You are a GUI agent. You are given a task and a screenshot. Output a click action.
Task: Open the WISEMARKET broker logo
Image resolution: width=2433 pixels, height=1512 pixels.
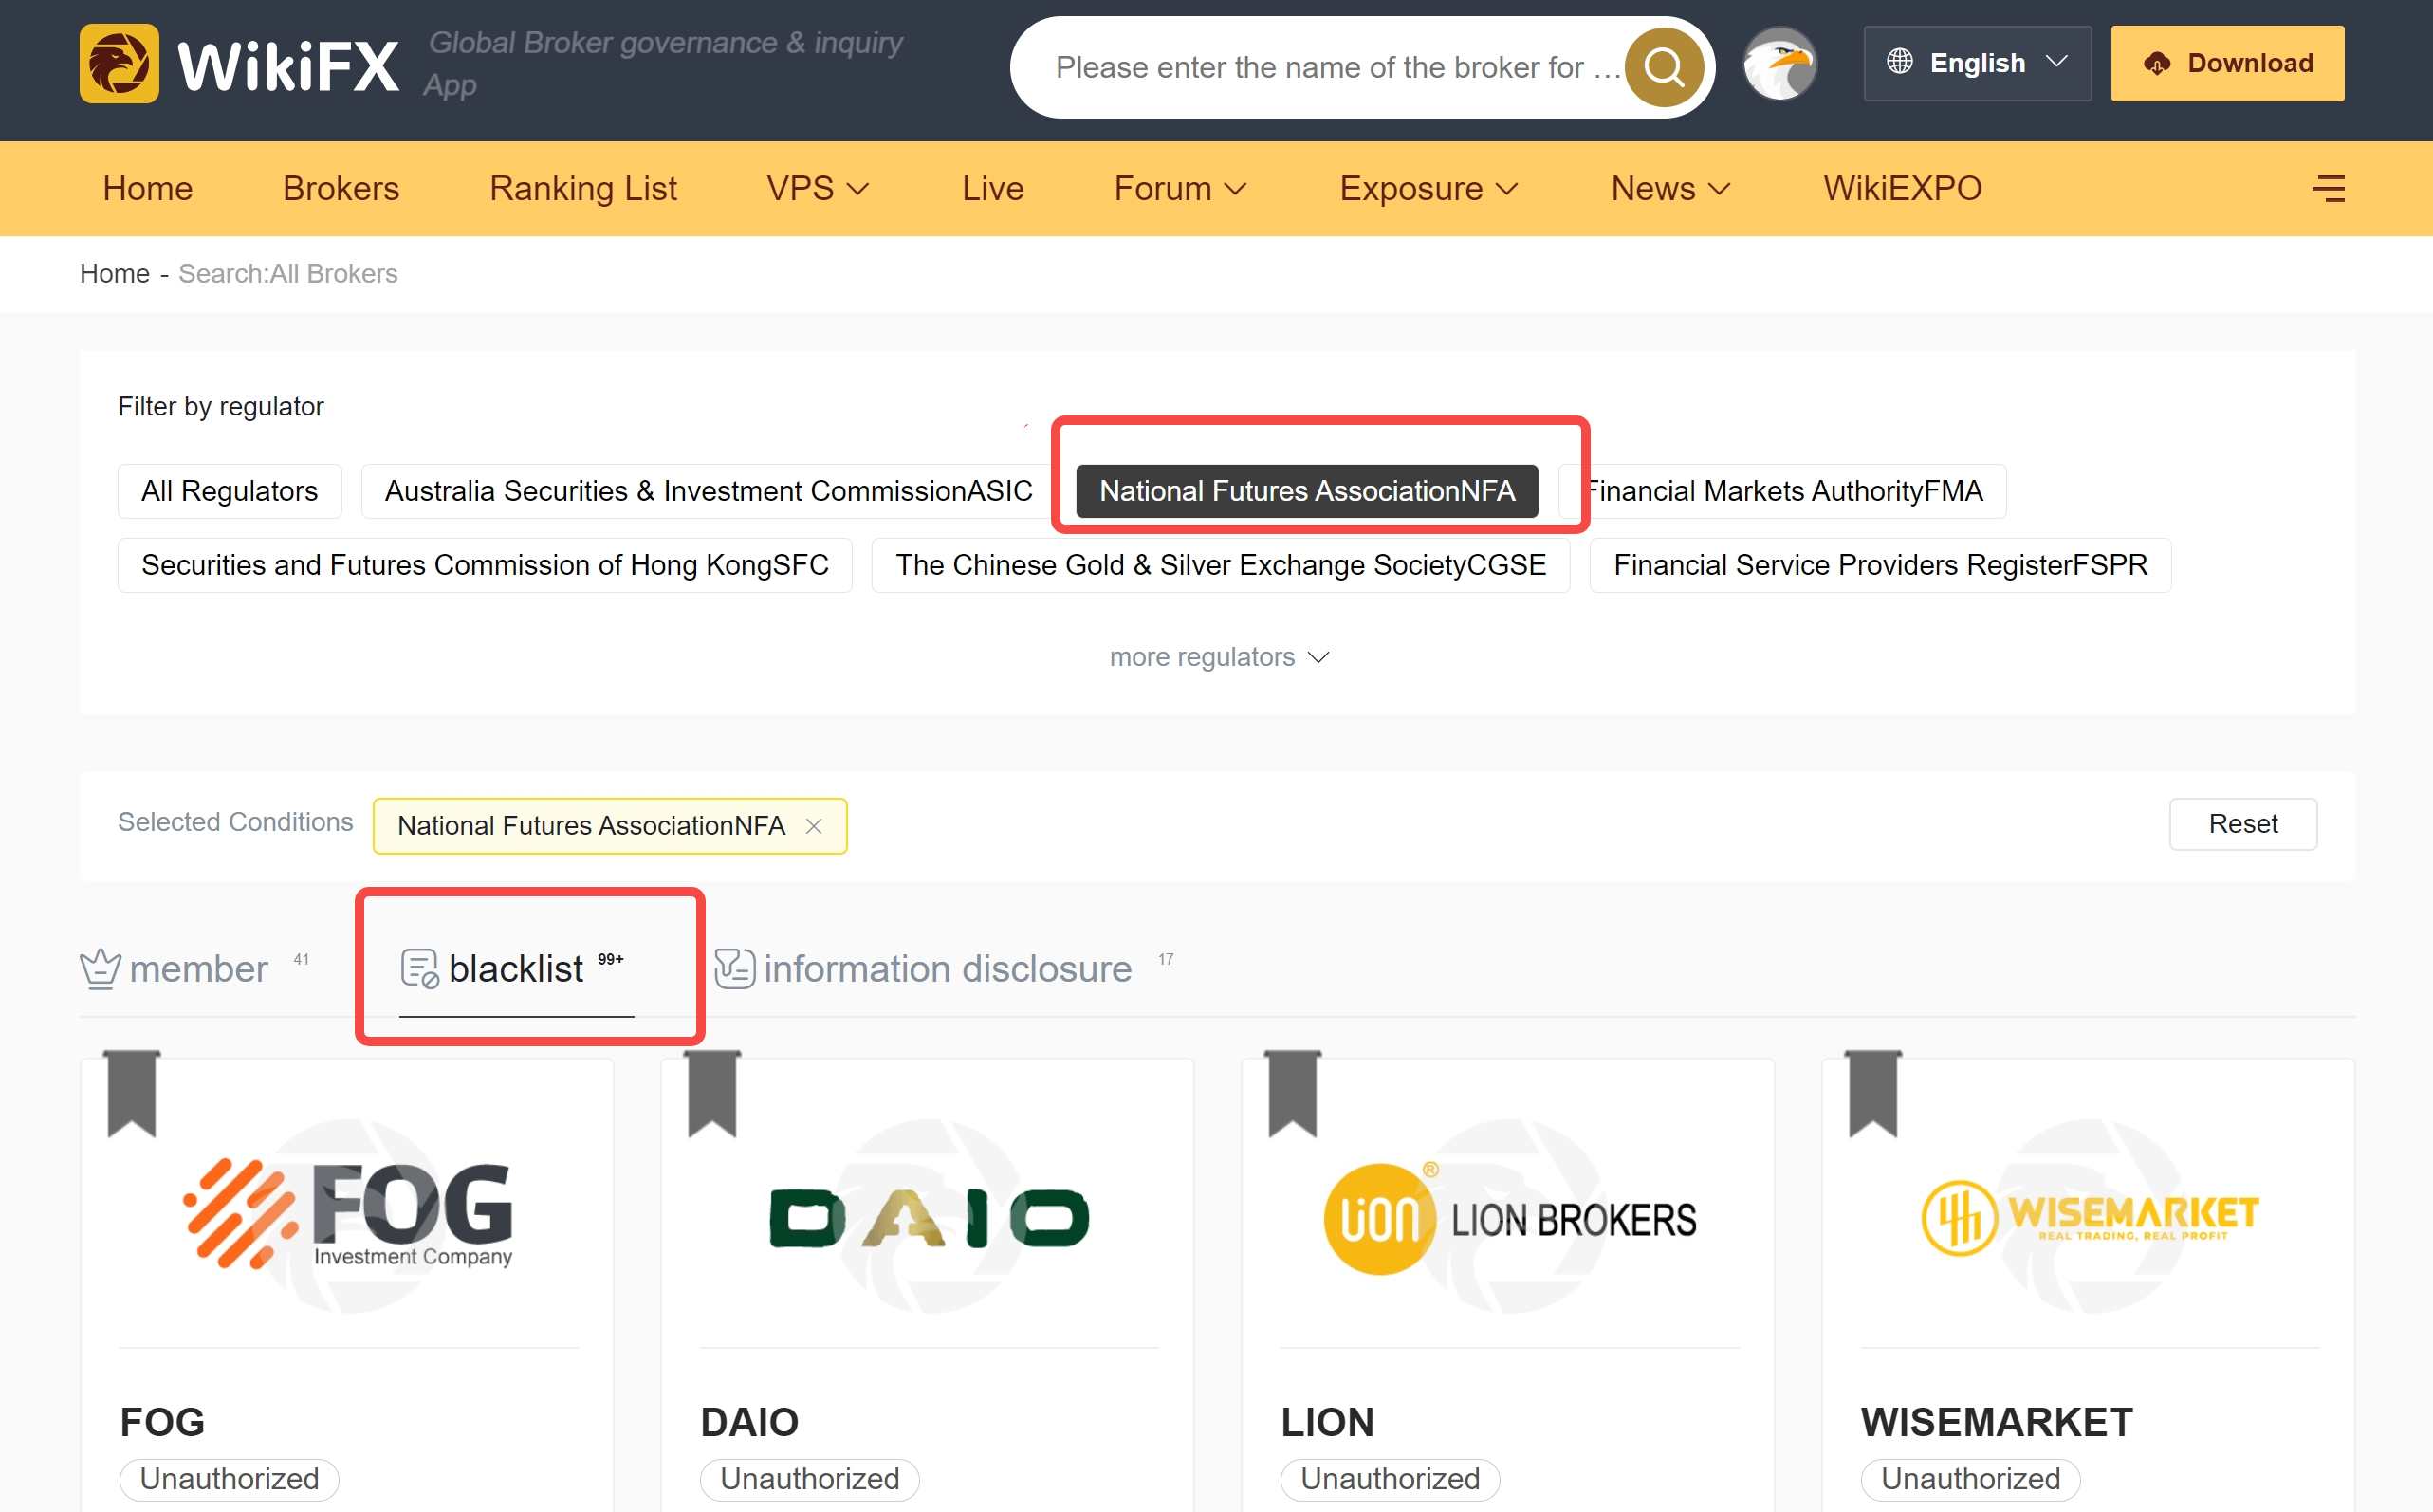(2090, 1217)
